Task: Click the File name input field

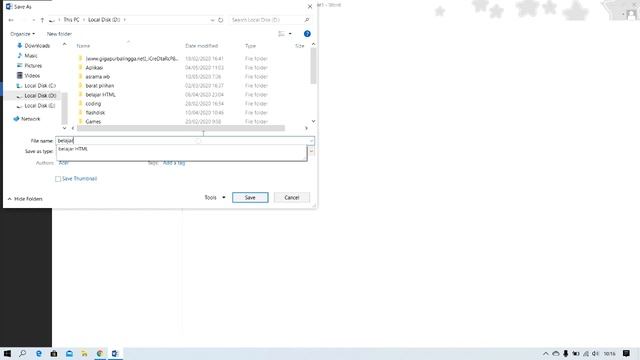Action: click(x=182, y=141)
